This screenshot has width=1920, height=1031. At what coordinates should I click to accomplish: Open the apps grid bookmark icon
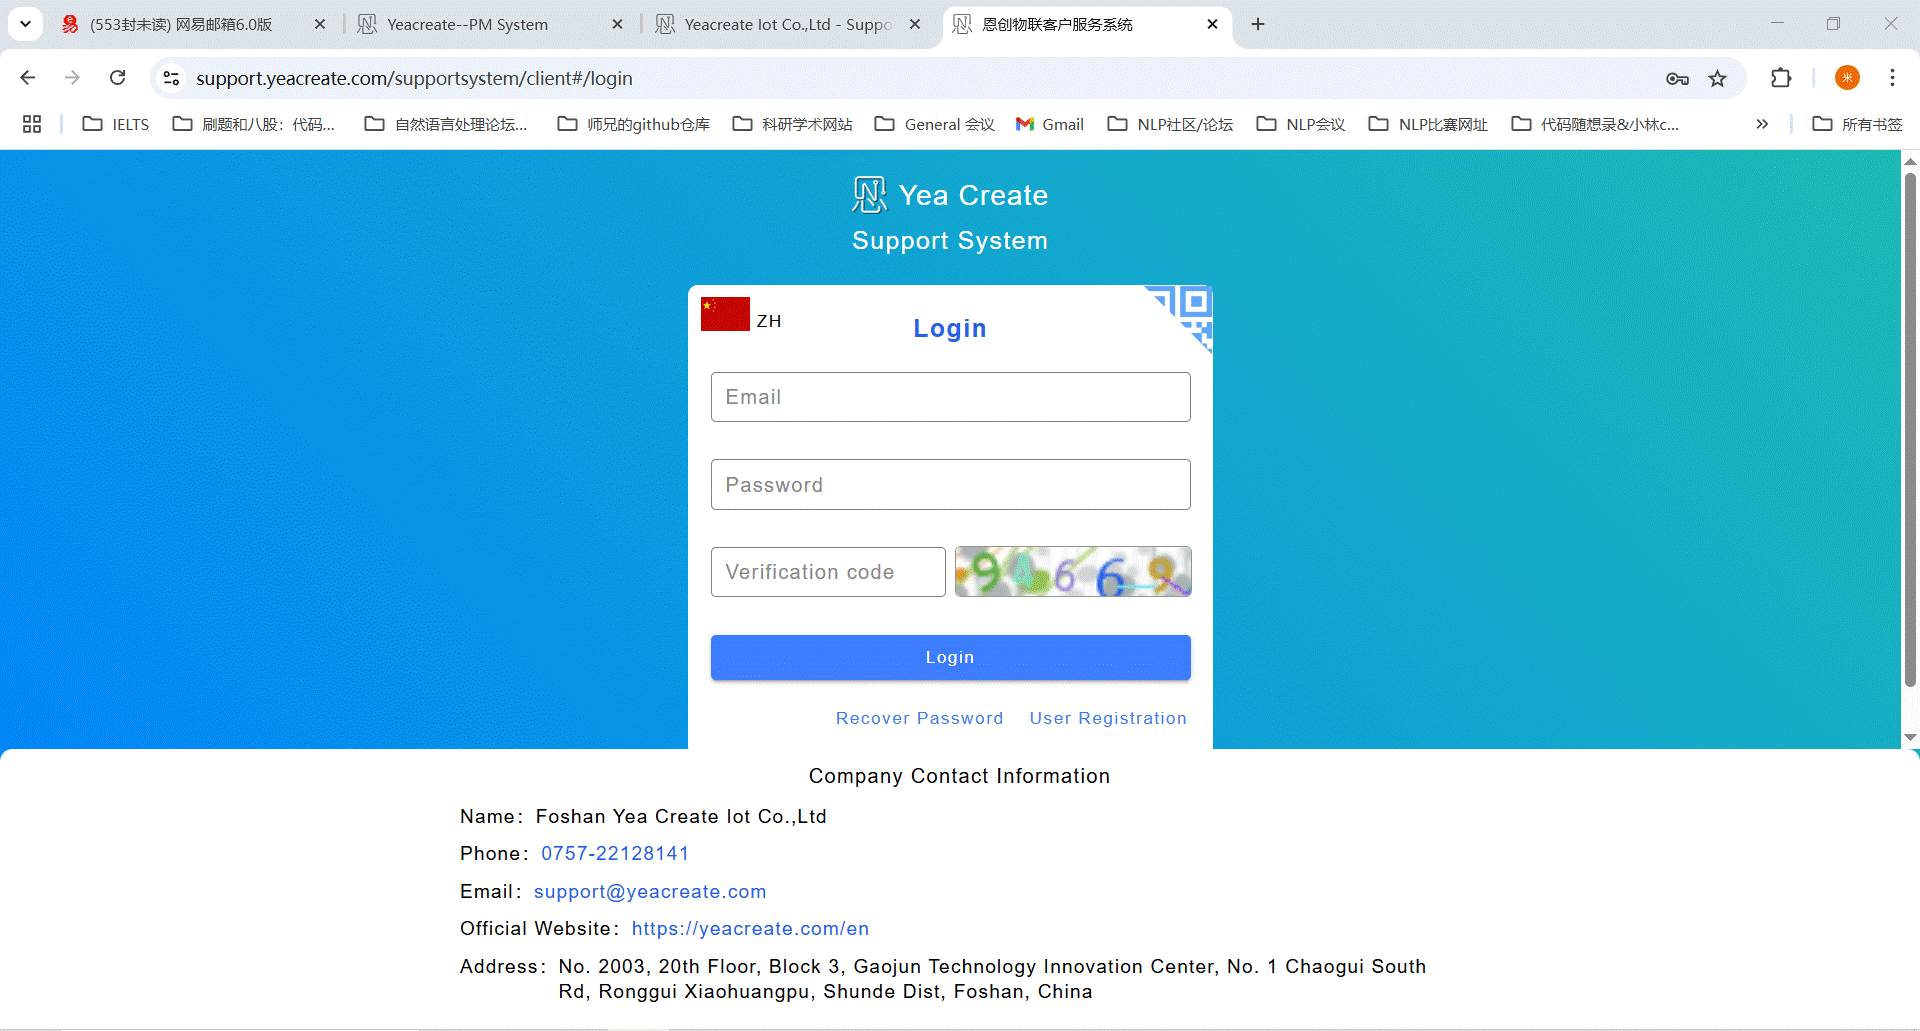point(32,124)
